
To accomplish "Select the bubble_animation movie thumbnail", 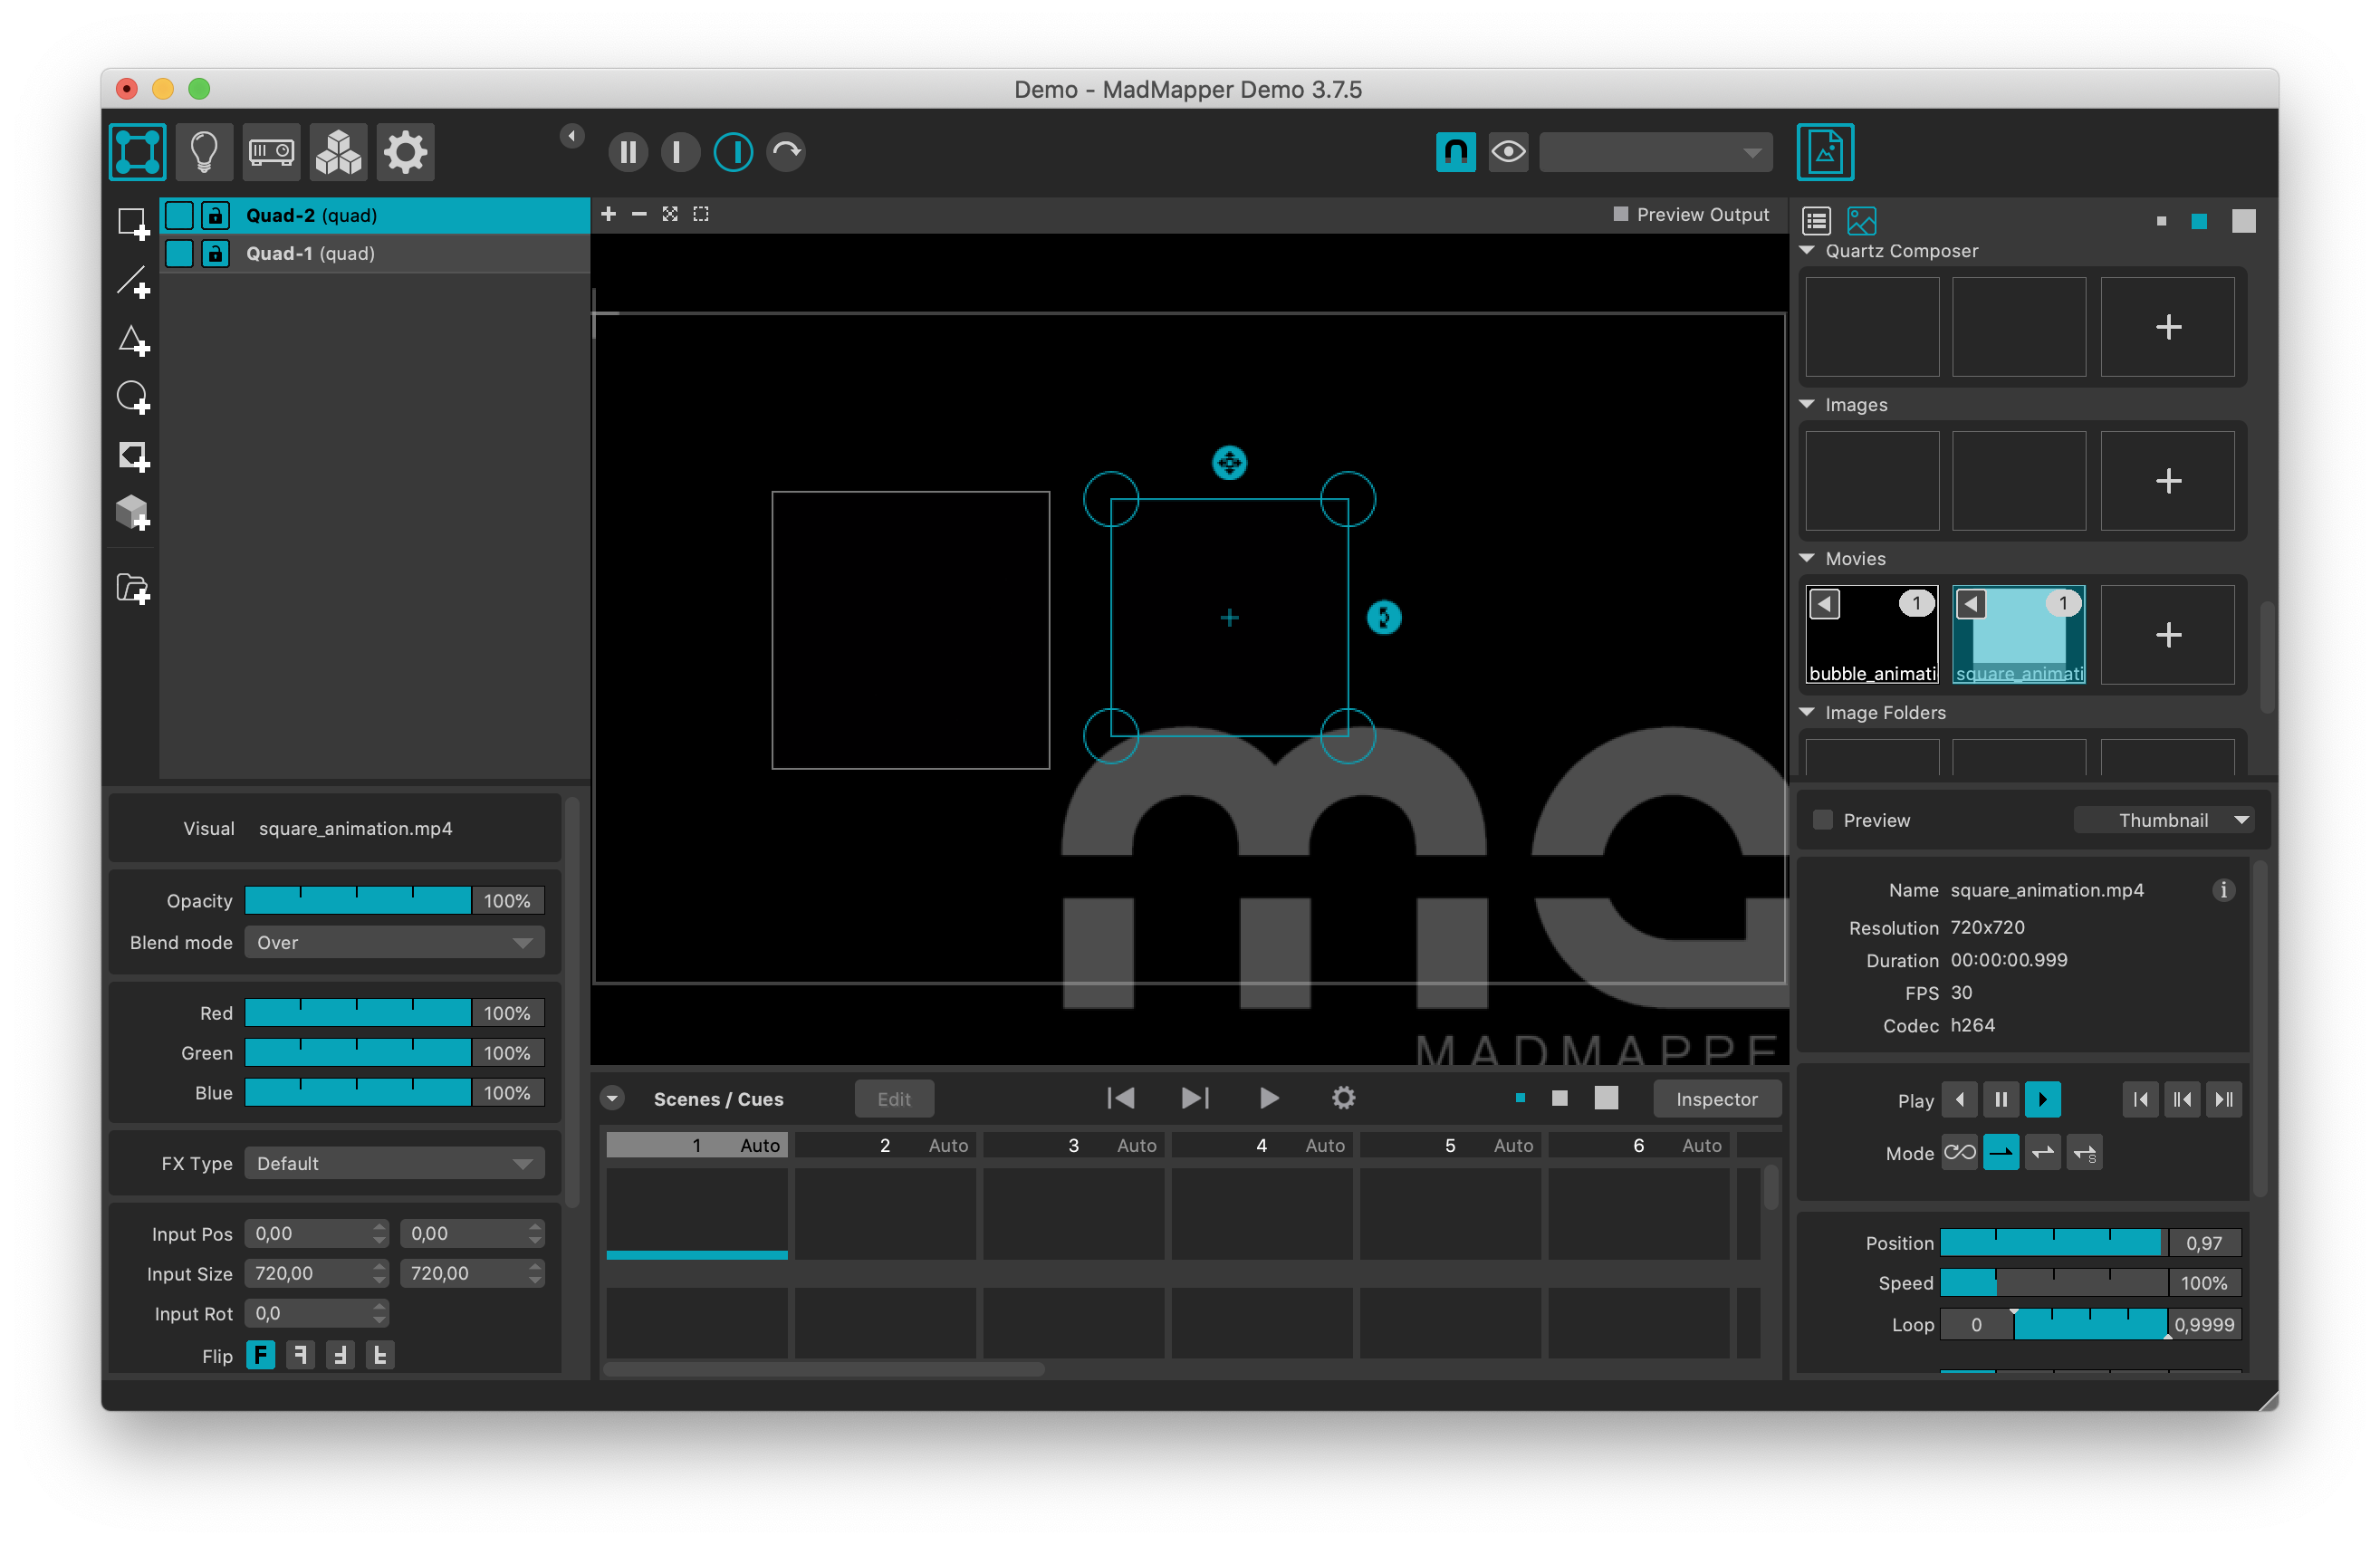I will tap(1872, 635).
